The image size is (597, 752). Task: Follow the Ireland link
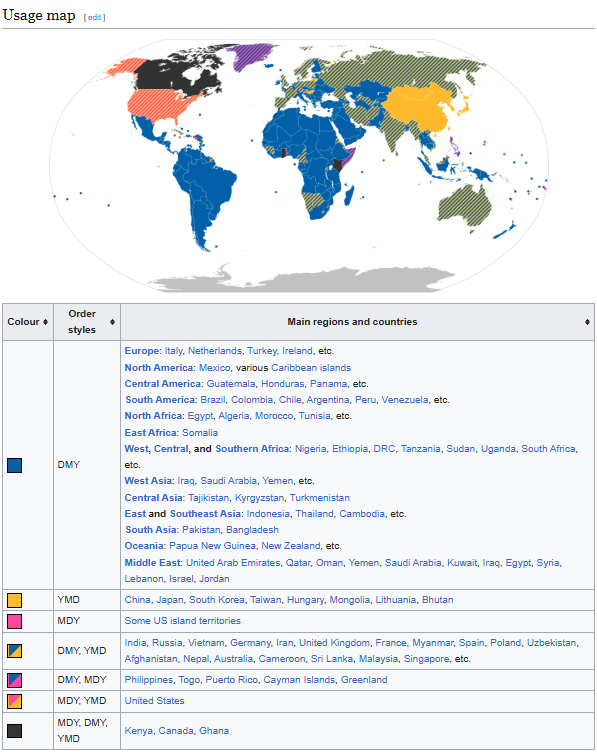tap(297, 351)
